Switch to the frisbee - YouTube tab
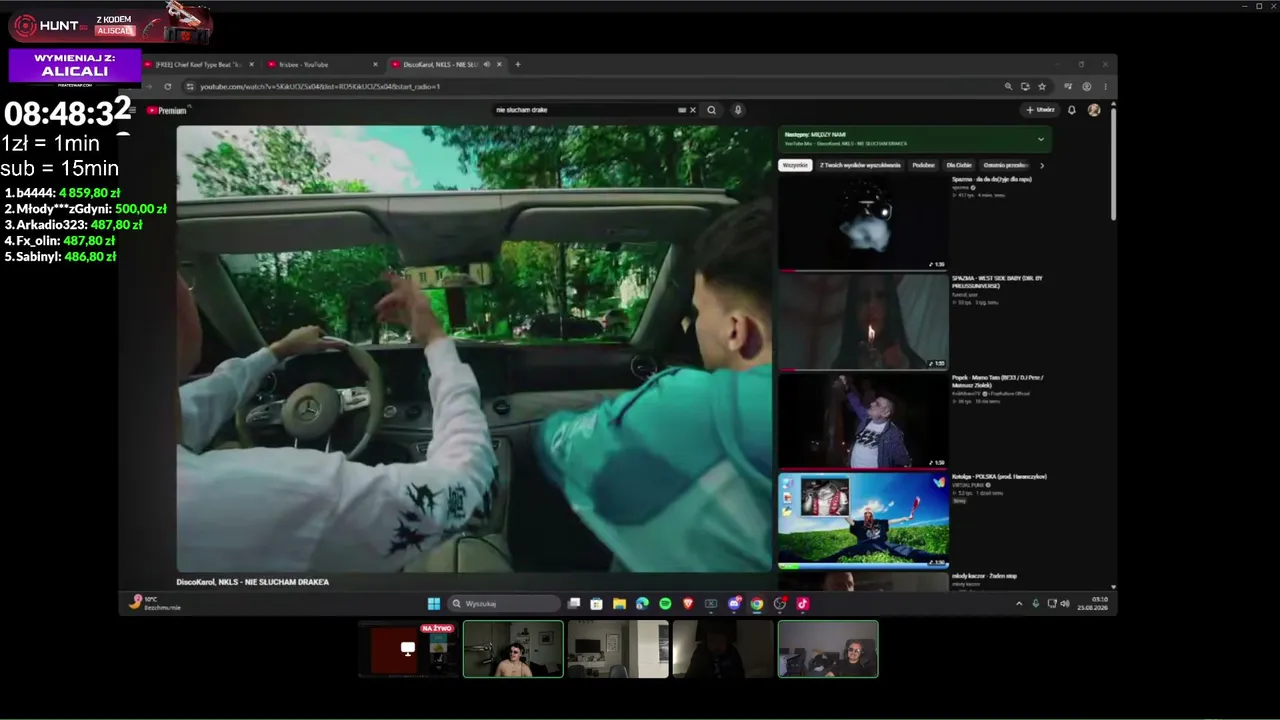Image resolution: width=1280 pixels, height=720 pixels. (322, 64)
